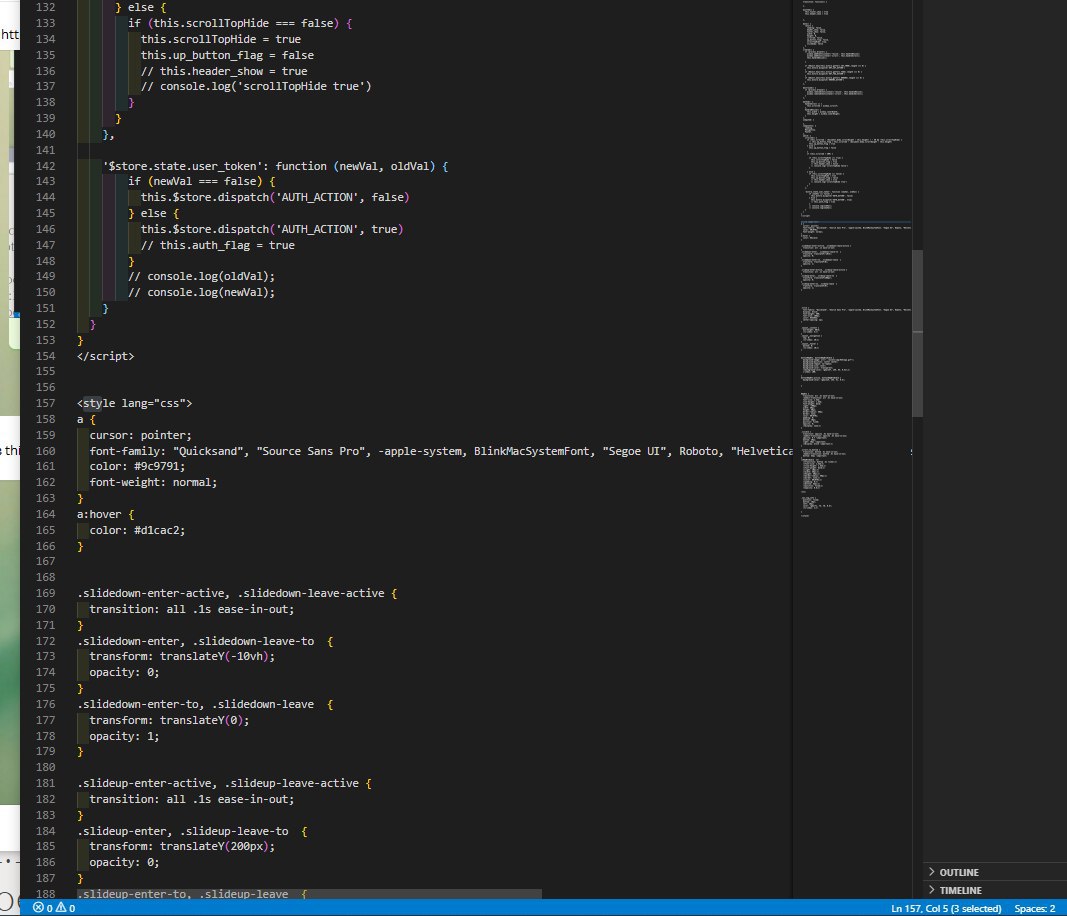
Task: Click "transform: translateY(-10vh);"
Action: tap(182, 657)
